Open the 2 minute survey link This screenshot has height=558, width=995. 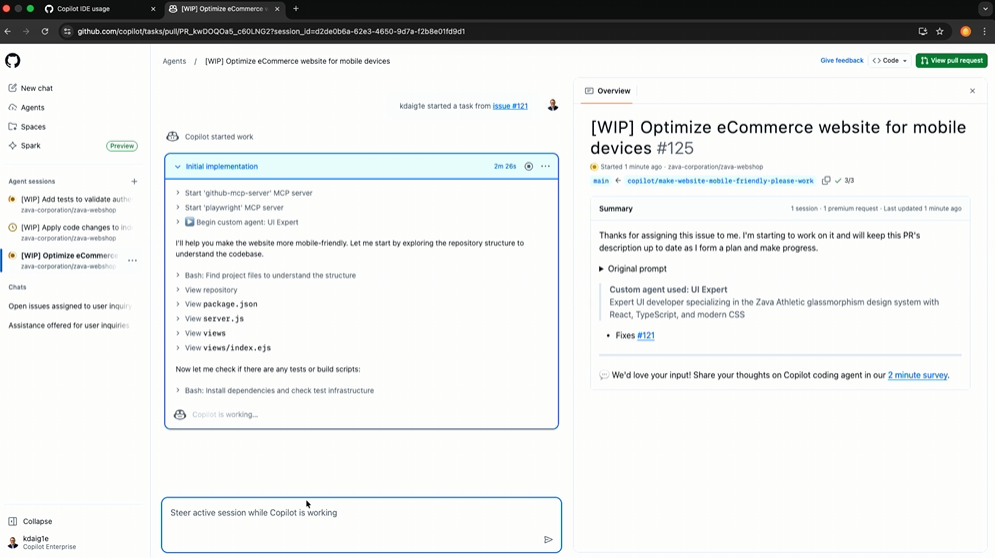pos(917,375)
